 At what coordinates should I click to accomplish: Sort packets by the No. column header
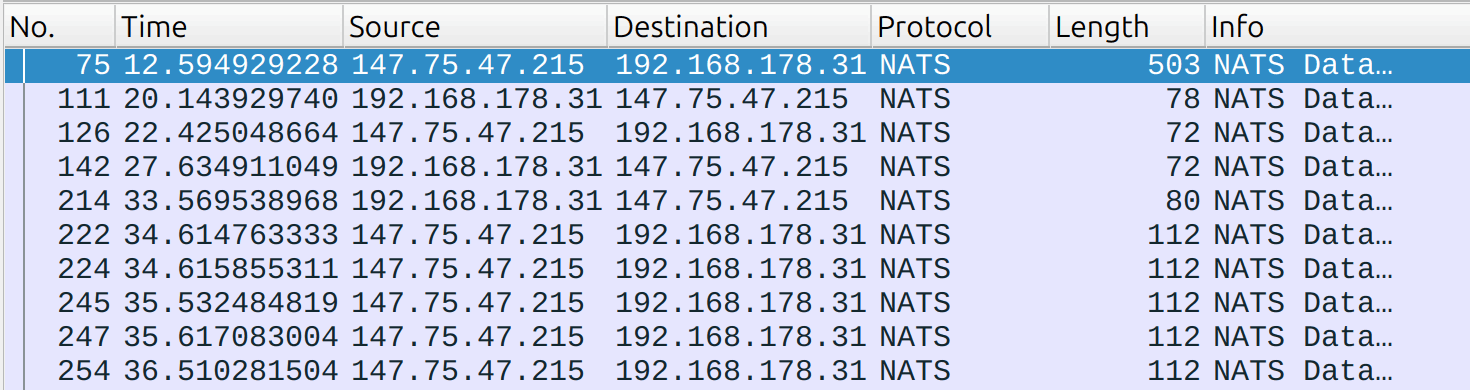tap(60, 26)
